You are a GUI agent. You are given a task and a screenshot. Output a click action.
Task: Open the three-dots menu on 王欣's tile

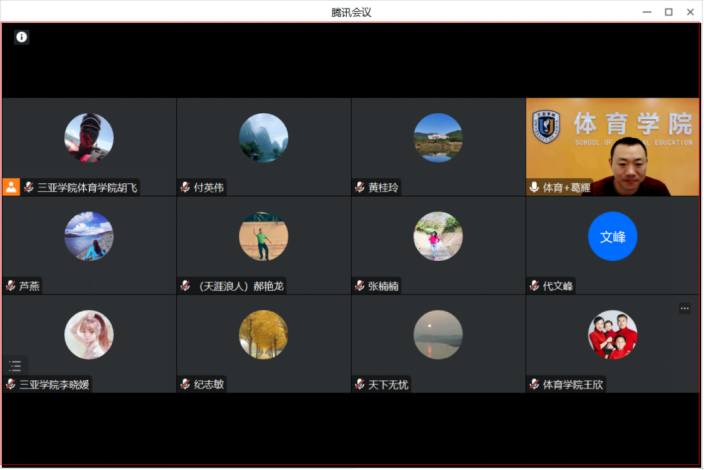coord(684,309)
